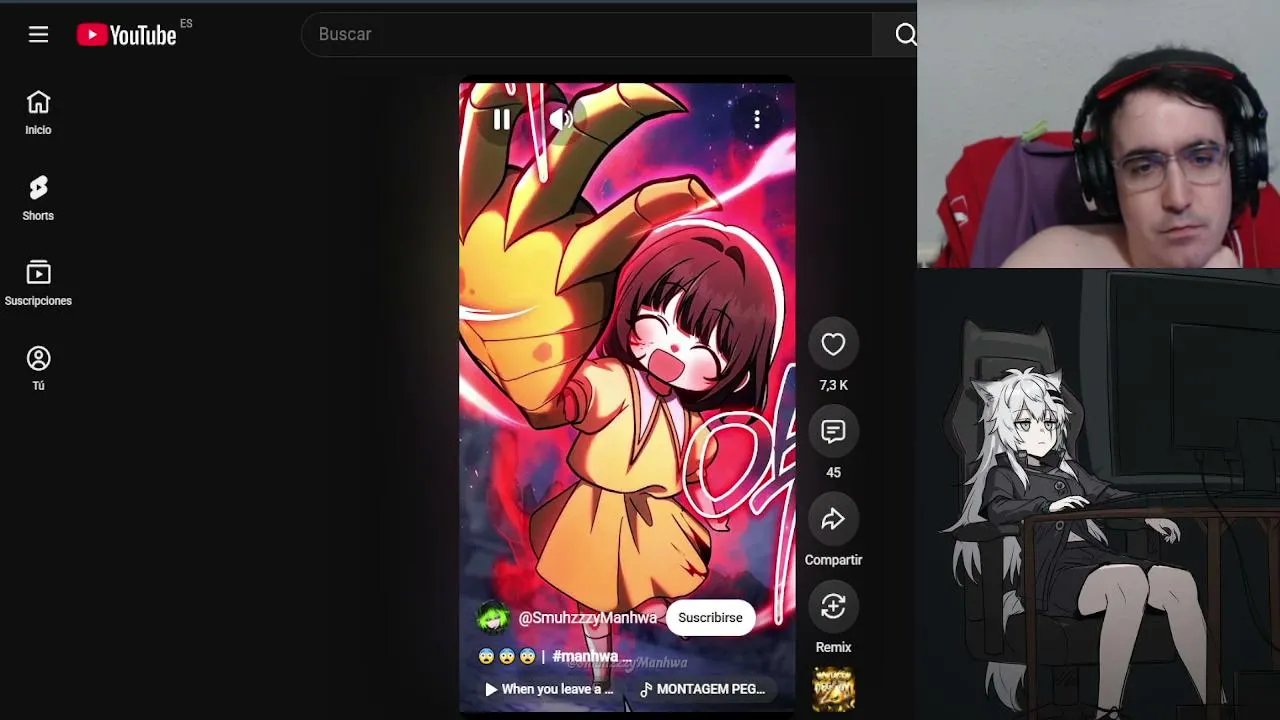Go to the YouTube home logo
The image size is (1280, 720).
tap(127, 35)
